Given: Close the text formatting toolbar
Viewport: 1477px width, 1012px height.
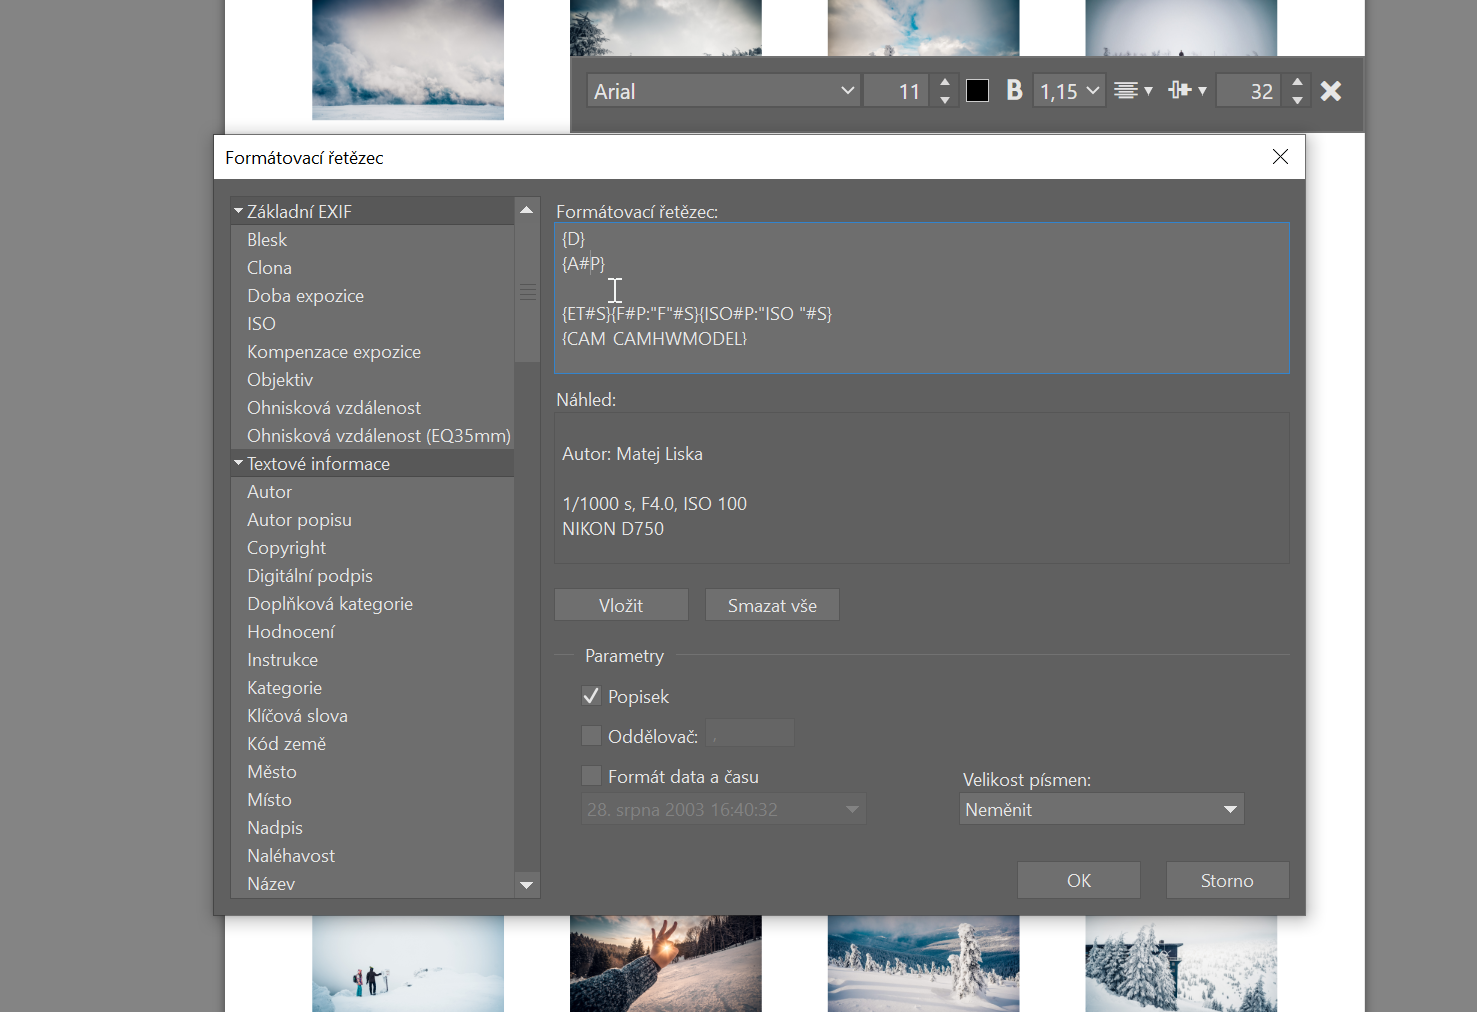Looking at the screenshot, I should click(x=1330, y=91).
